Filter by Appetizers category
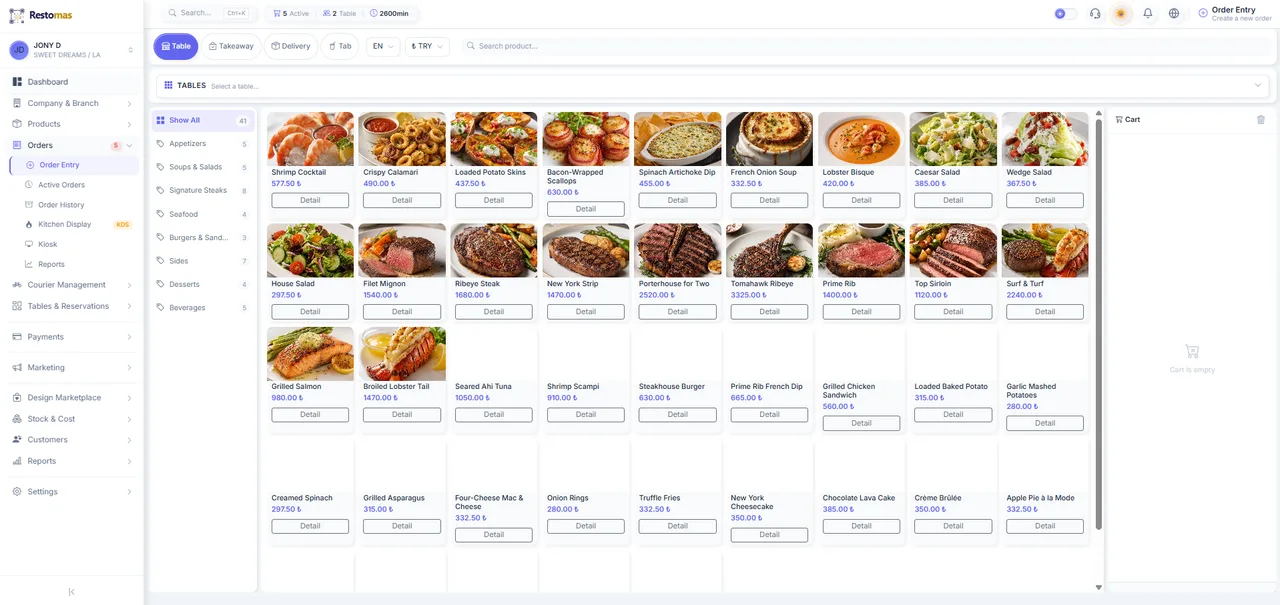 (203, 144)
